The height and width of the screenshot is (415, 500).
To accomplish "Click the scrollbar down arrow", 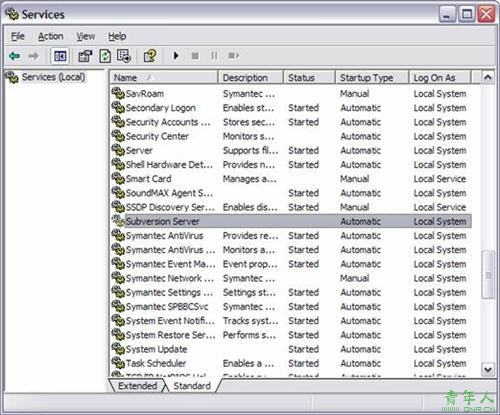I will 488,369.
